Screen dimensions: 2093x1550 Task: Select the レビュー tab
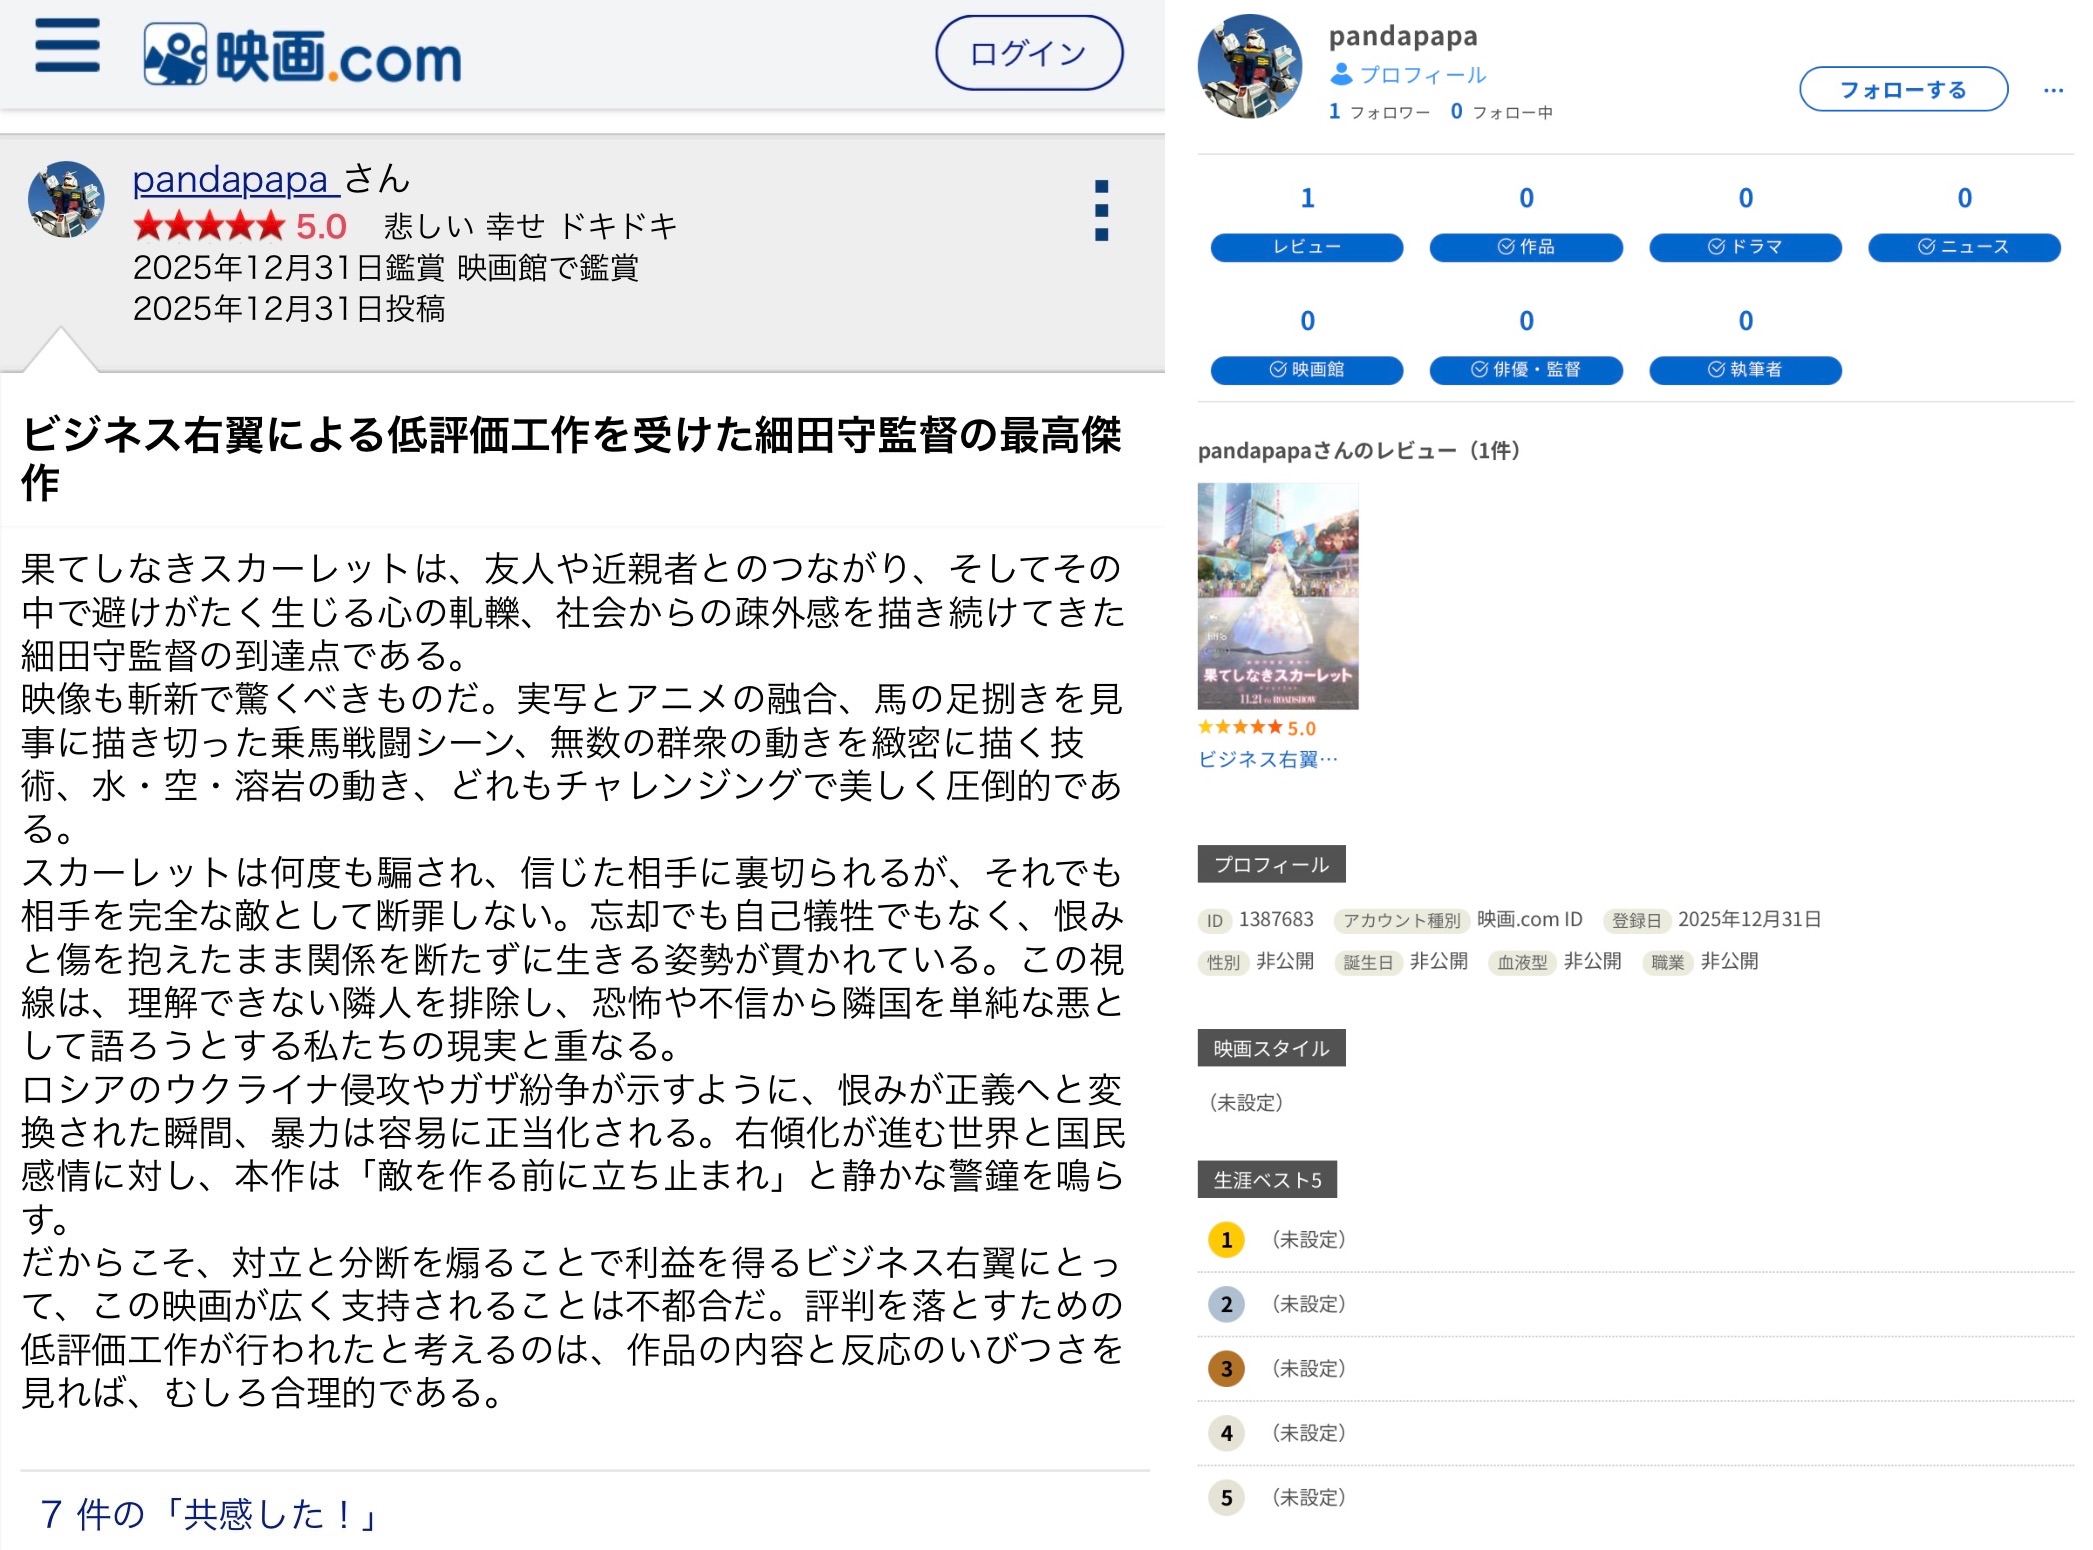click(1306, 247)
